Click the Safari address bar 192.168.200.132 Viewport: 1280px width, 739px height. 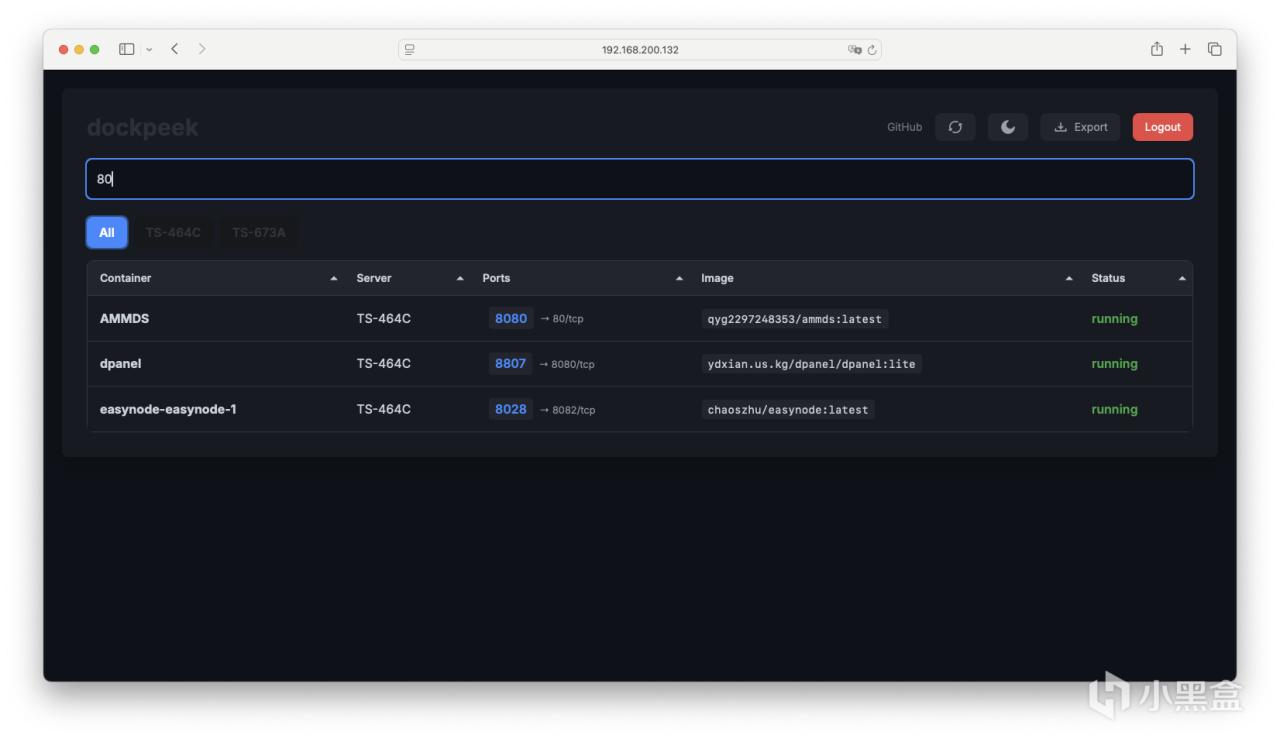tap(640, 49)
